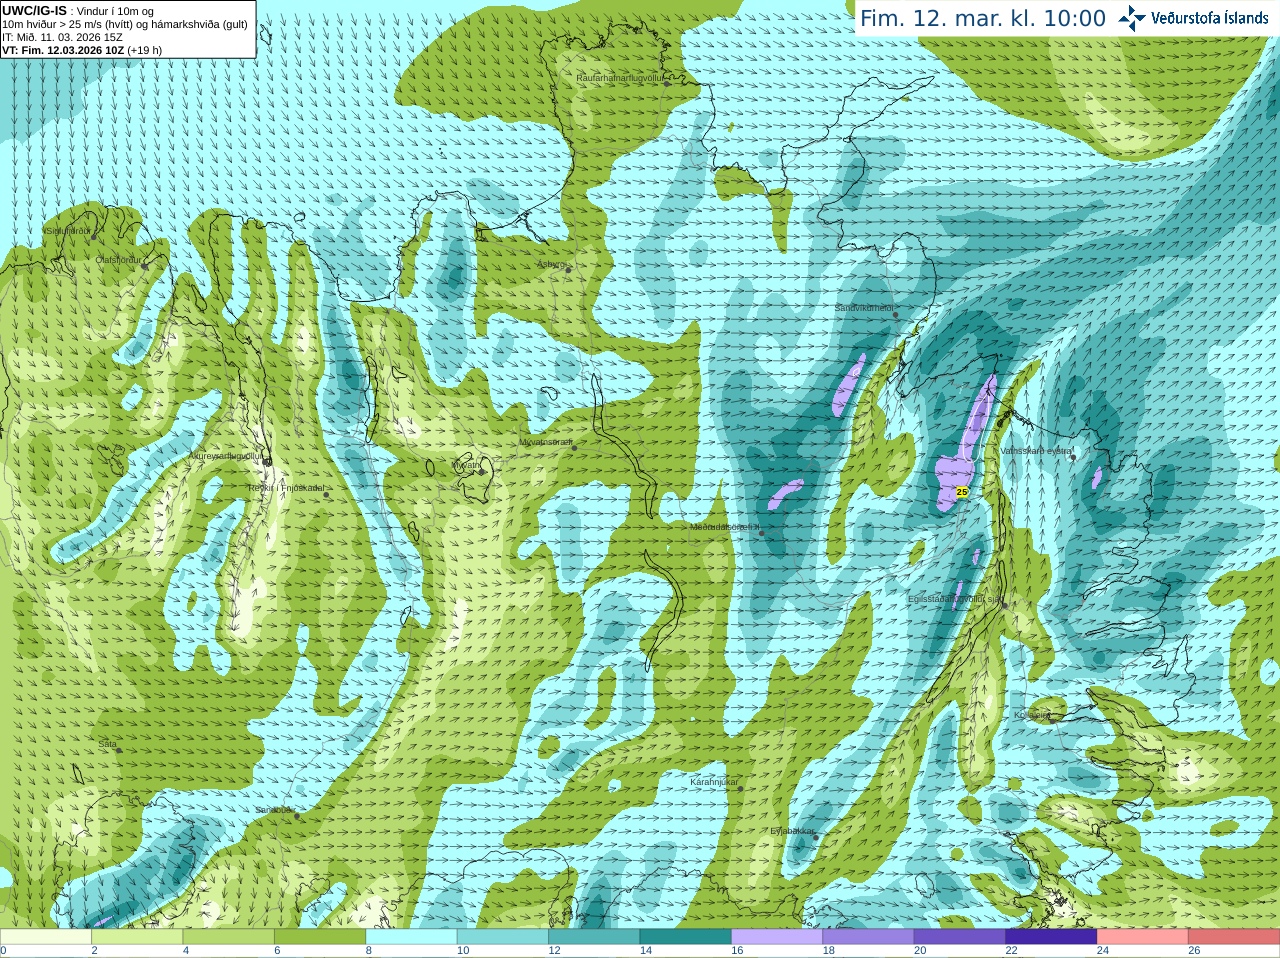Select the Ásbyrgi station dot
The width and height of the screenshot is (1280, 958).
569,270
